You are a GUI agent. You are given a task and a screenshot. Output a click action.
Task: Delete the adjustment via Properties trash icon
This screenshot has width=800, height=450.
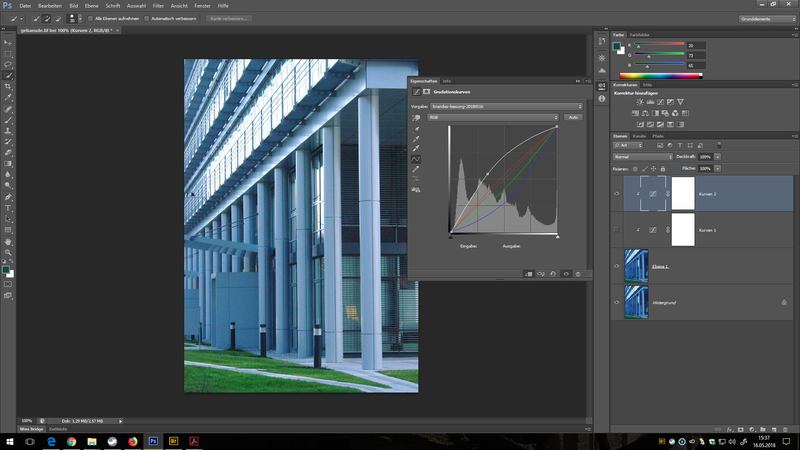578,272
